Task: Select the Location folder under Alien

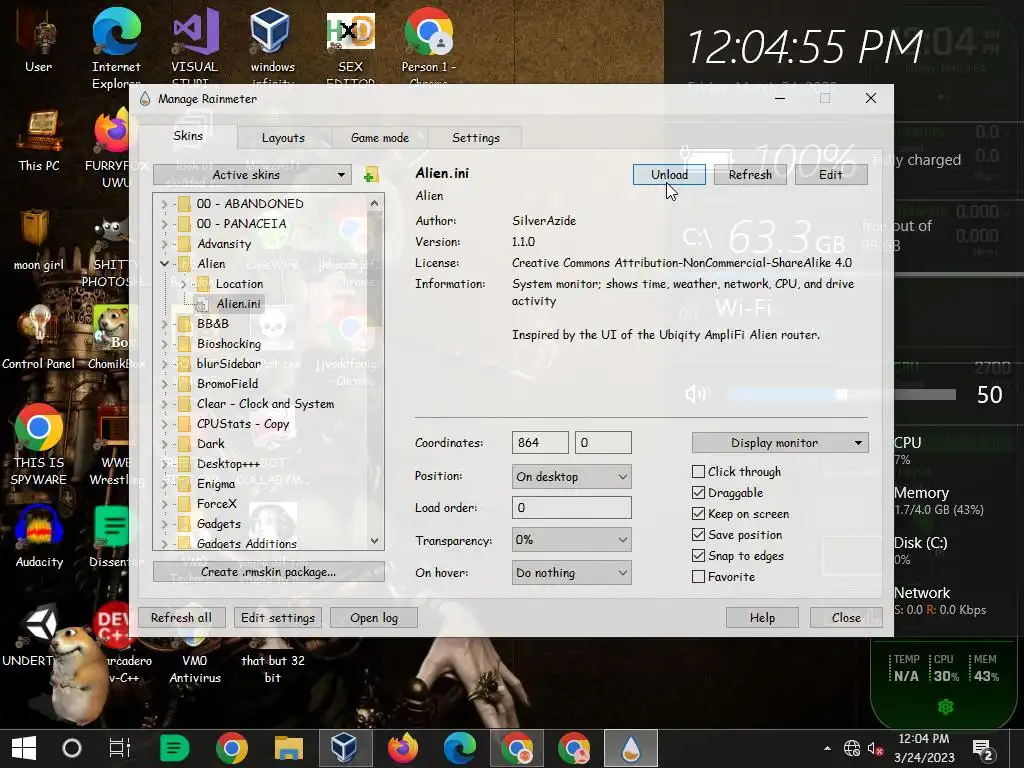Action: click(x=239, y=283)
